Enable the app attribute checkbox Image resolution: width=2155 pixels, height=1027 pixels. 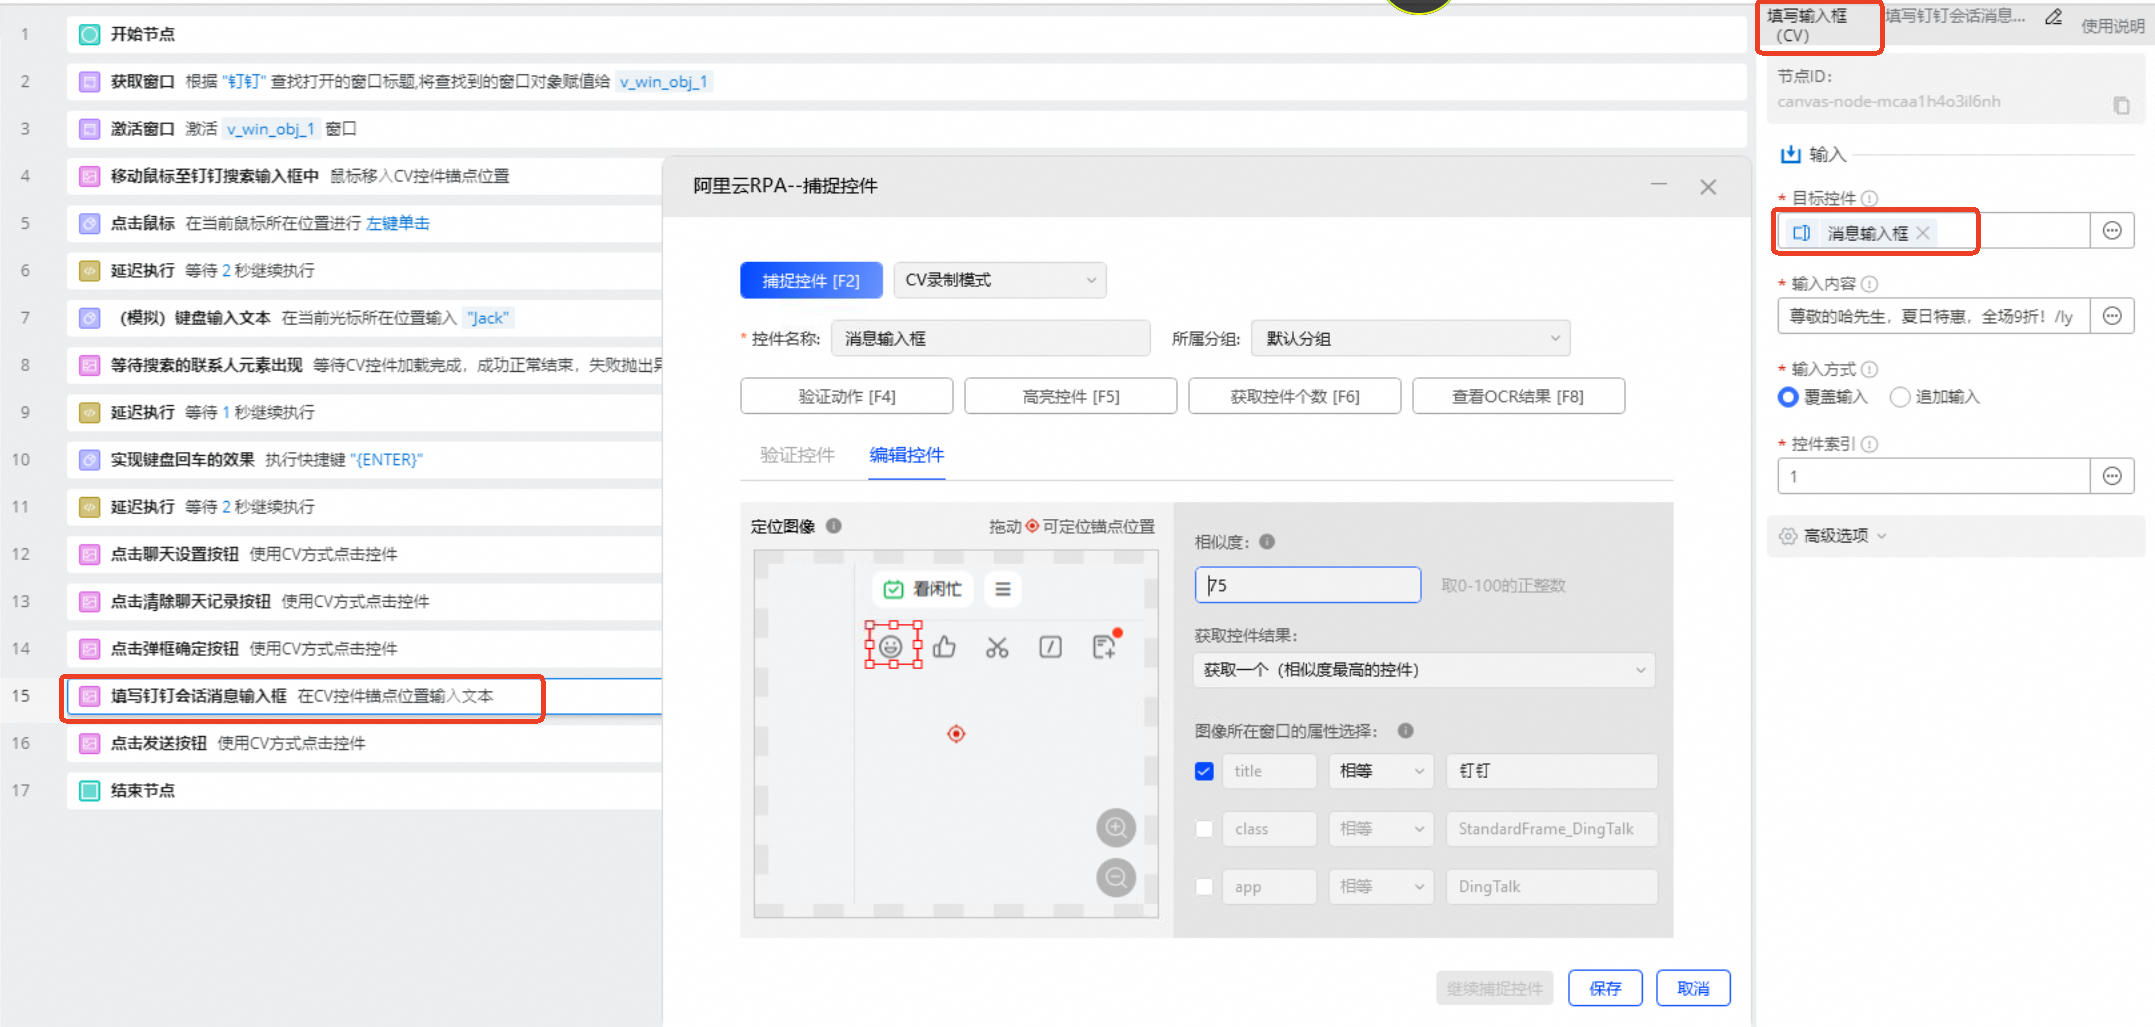1204,887
